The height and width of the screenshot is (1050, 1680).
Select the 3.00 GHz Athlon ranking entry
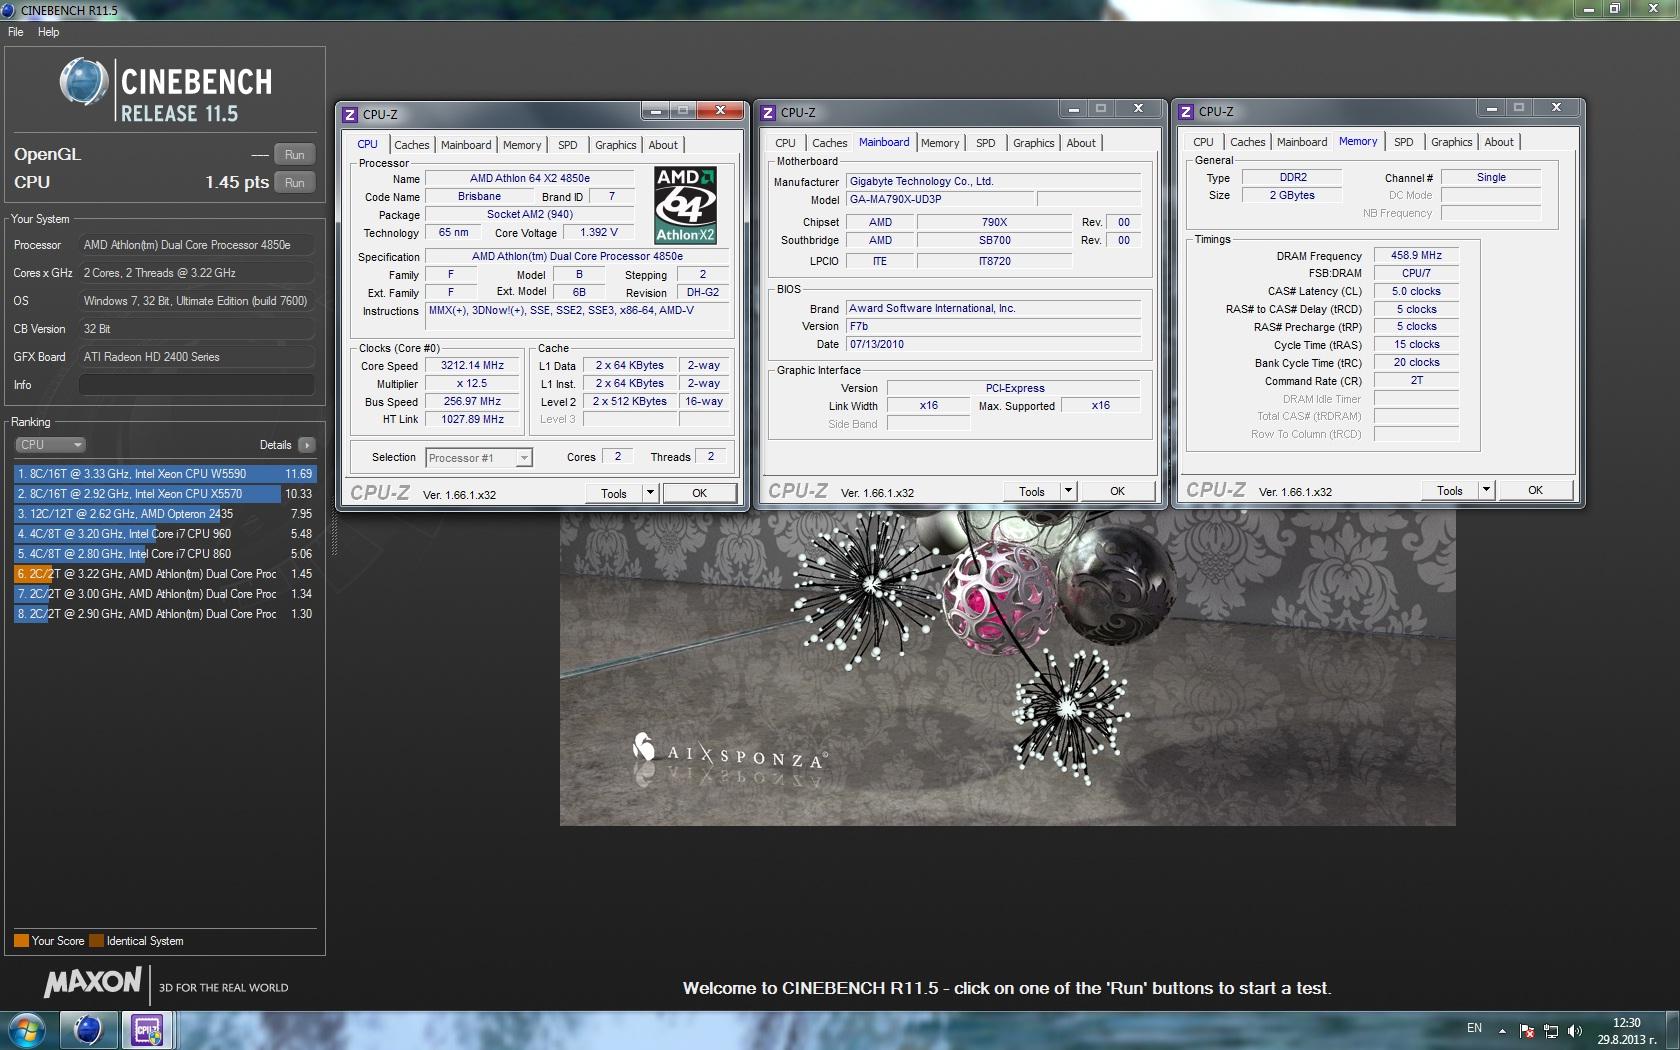165,594
